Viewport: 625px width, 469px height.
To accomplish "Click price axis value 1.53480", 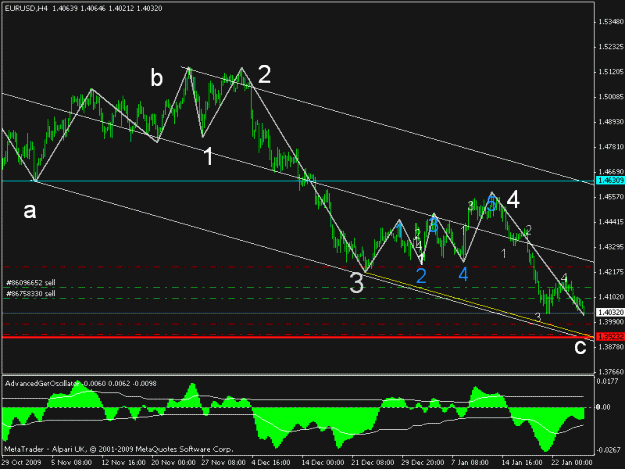I will coord(611,22).
